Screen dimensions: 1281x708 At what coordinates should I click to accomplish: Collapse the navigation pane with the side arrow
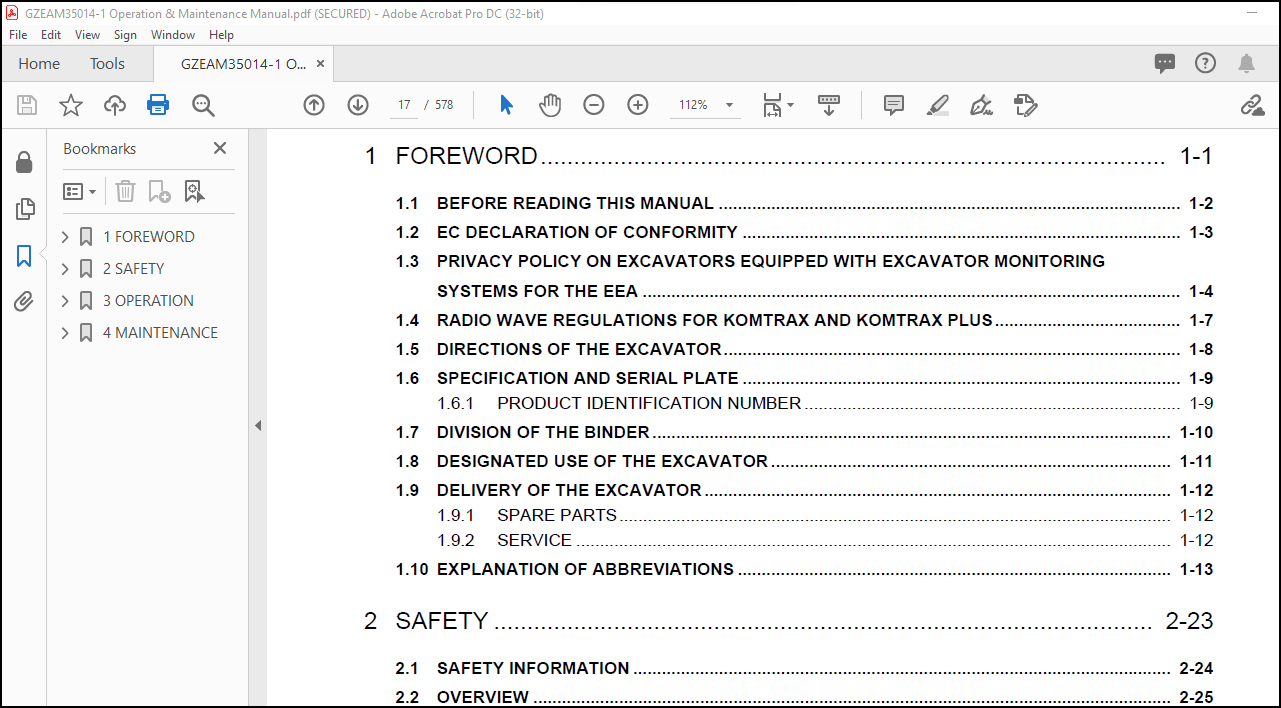258,425
